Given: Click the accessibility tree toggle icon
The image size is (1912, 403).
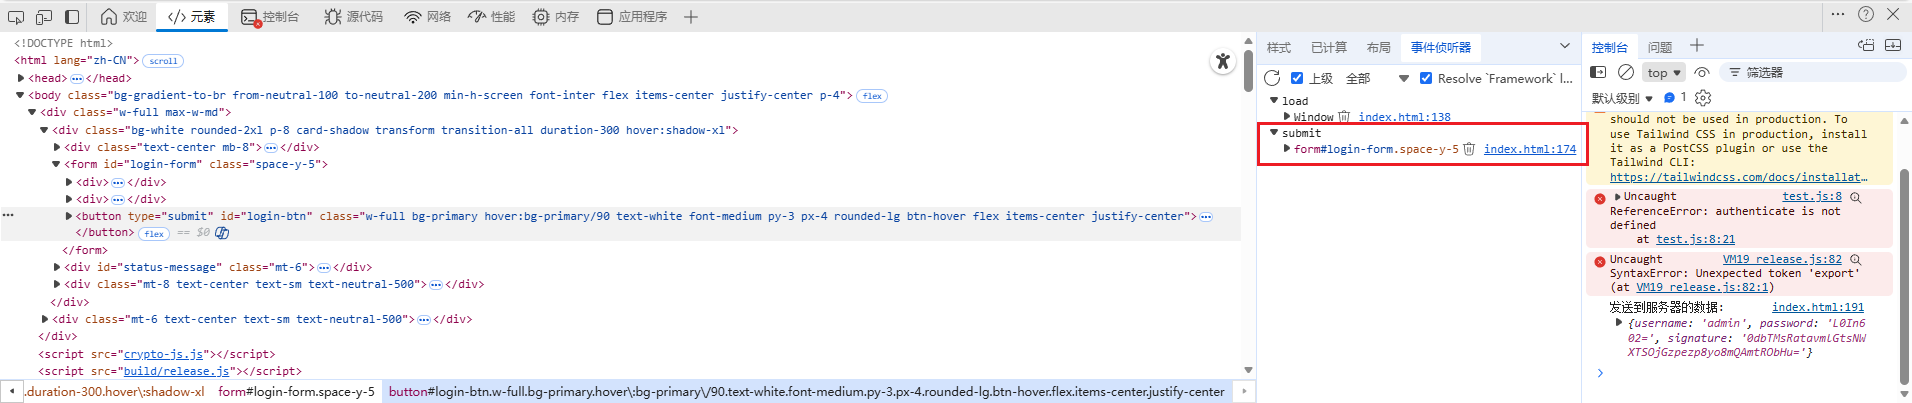Looking at the screenshot, I should 1222,61.
